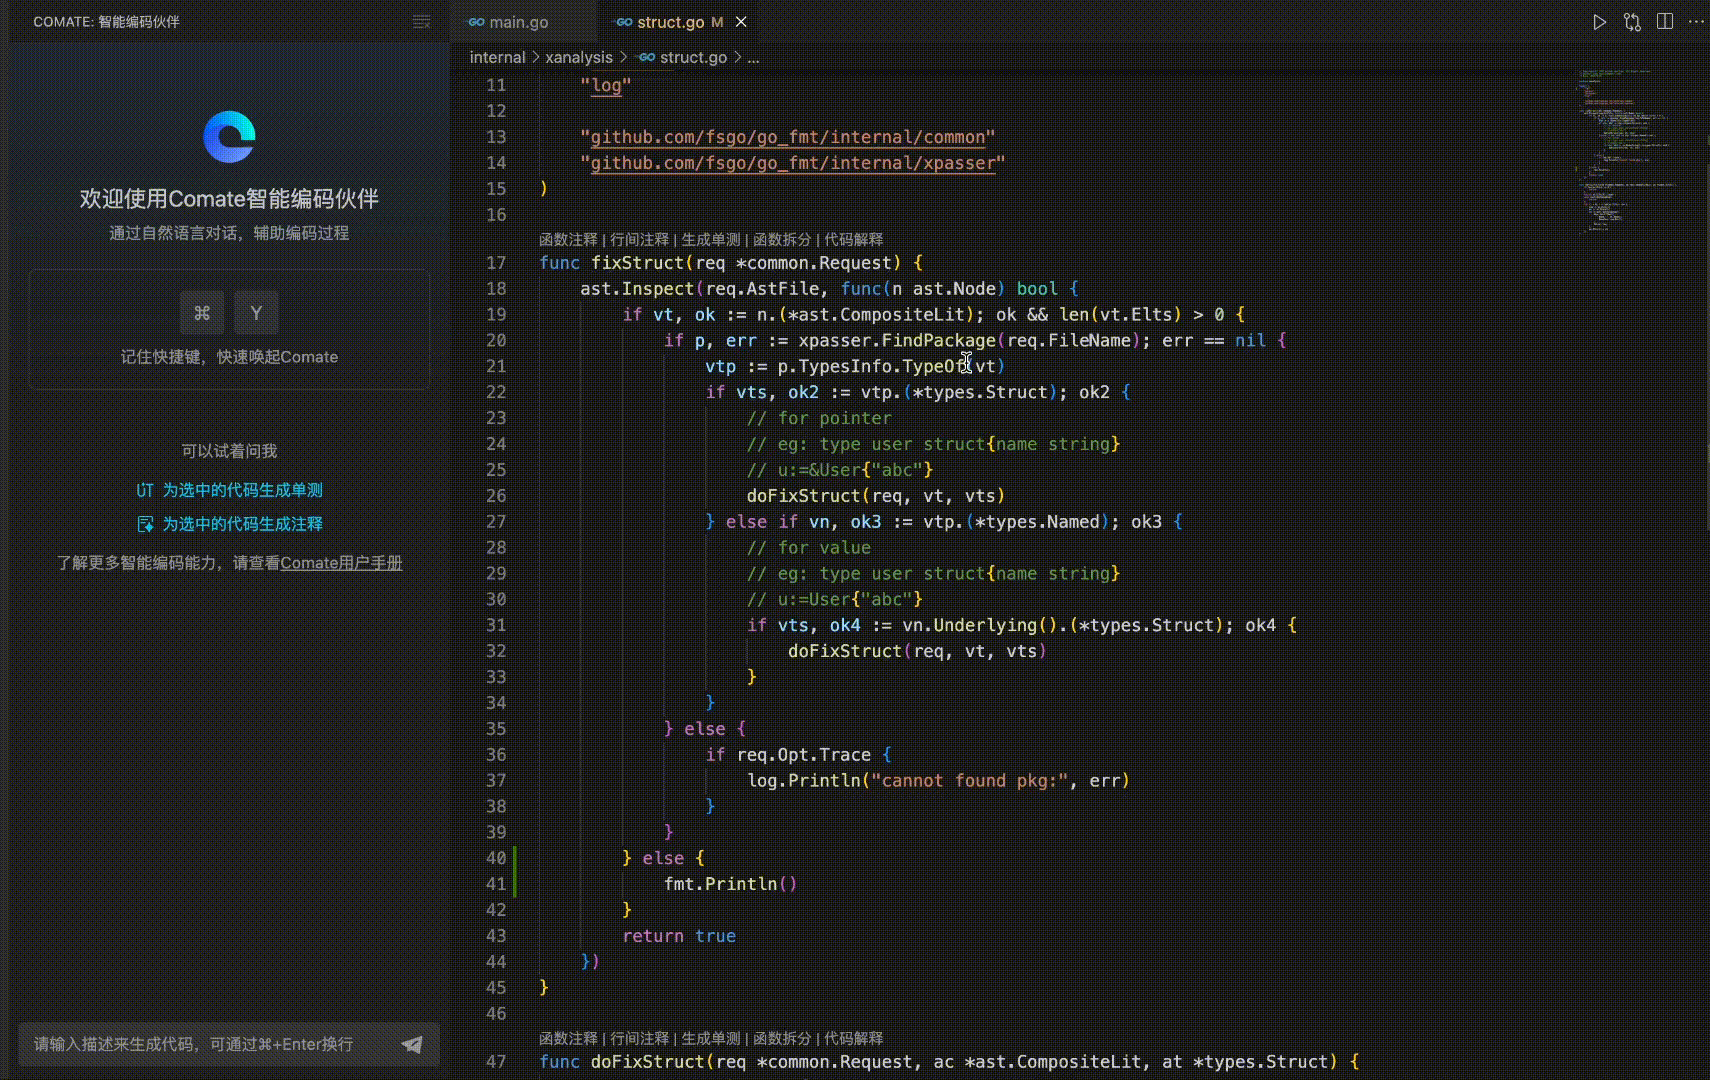Click 行间注释 code lens above fixStruct
This screenshot has width=1710, height=1080.
[639, 240]
